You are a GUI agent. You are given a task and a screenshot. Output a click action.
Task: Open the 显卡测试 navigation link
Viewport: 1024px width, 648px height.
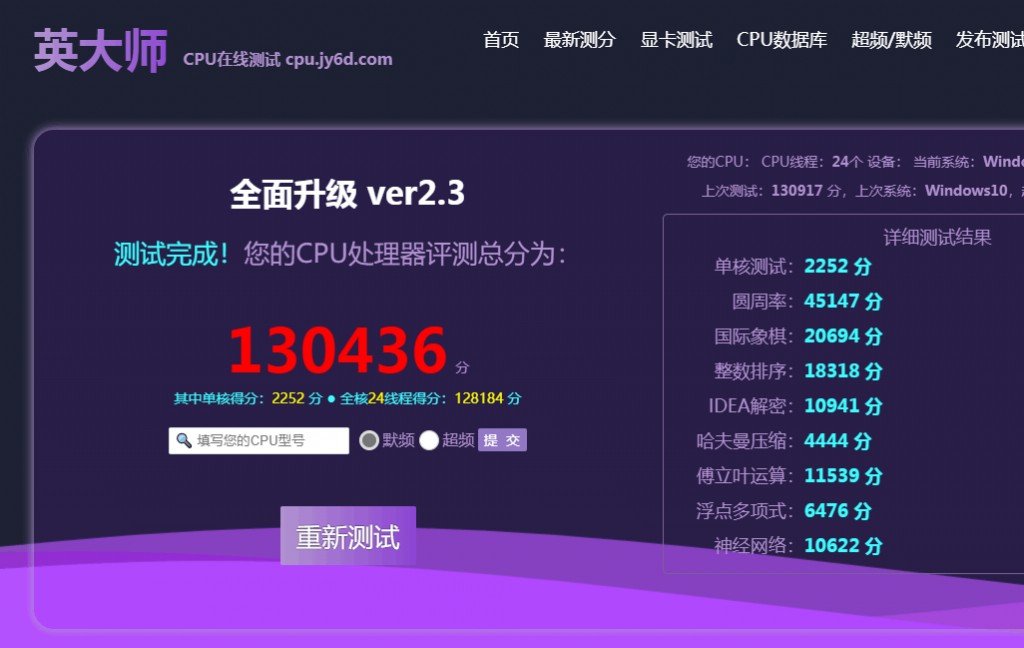tap(676, 40)
